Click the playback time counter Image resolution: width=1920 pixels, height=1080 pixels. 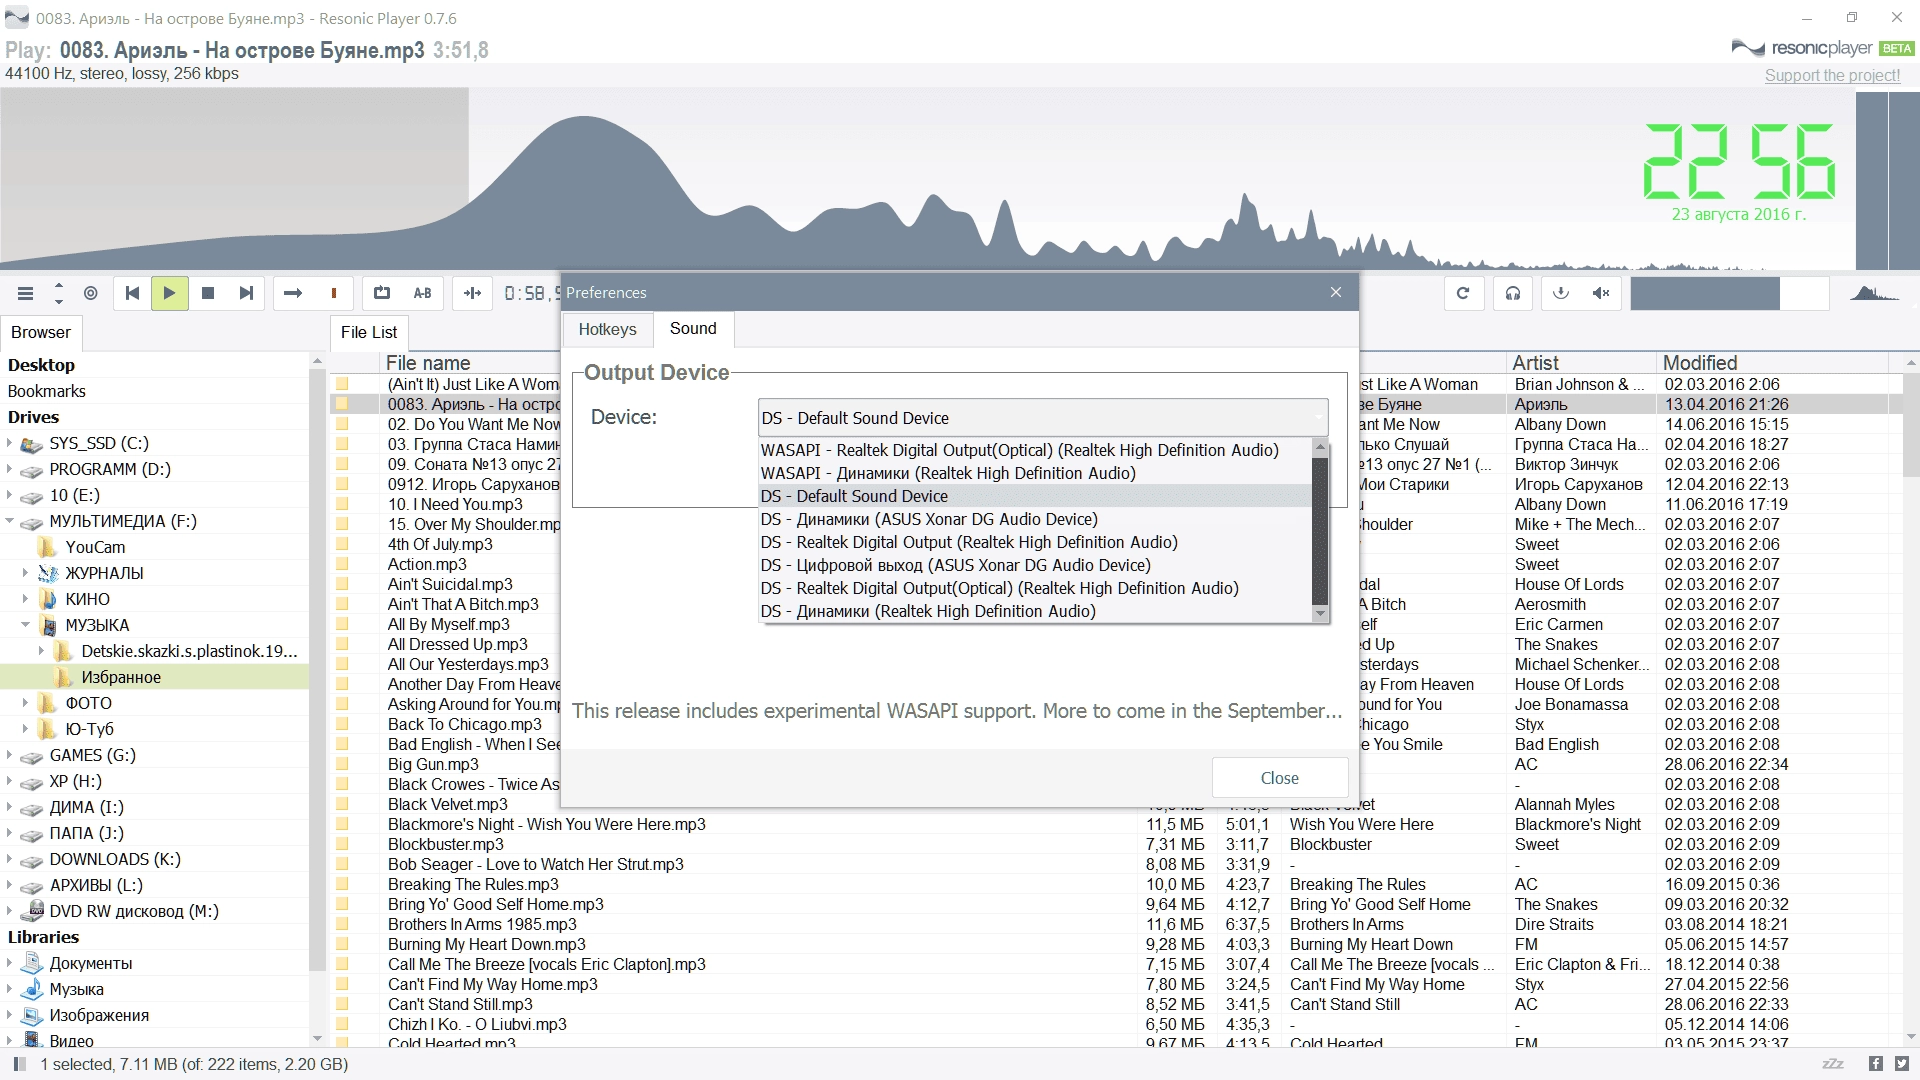coord(532,293)
